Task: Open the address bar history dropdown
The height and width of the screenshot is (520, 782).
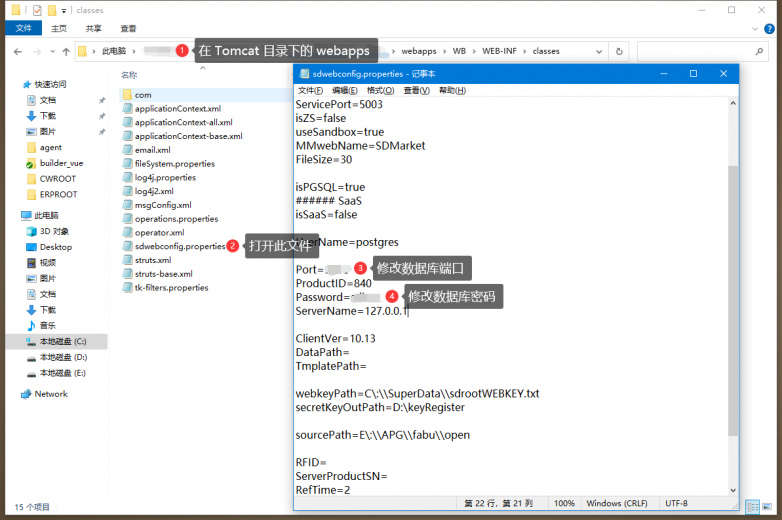Action: (x=600, y=51)
